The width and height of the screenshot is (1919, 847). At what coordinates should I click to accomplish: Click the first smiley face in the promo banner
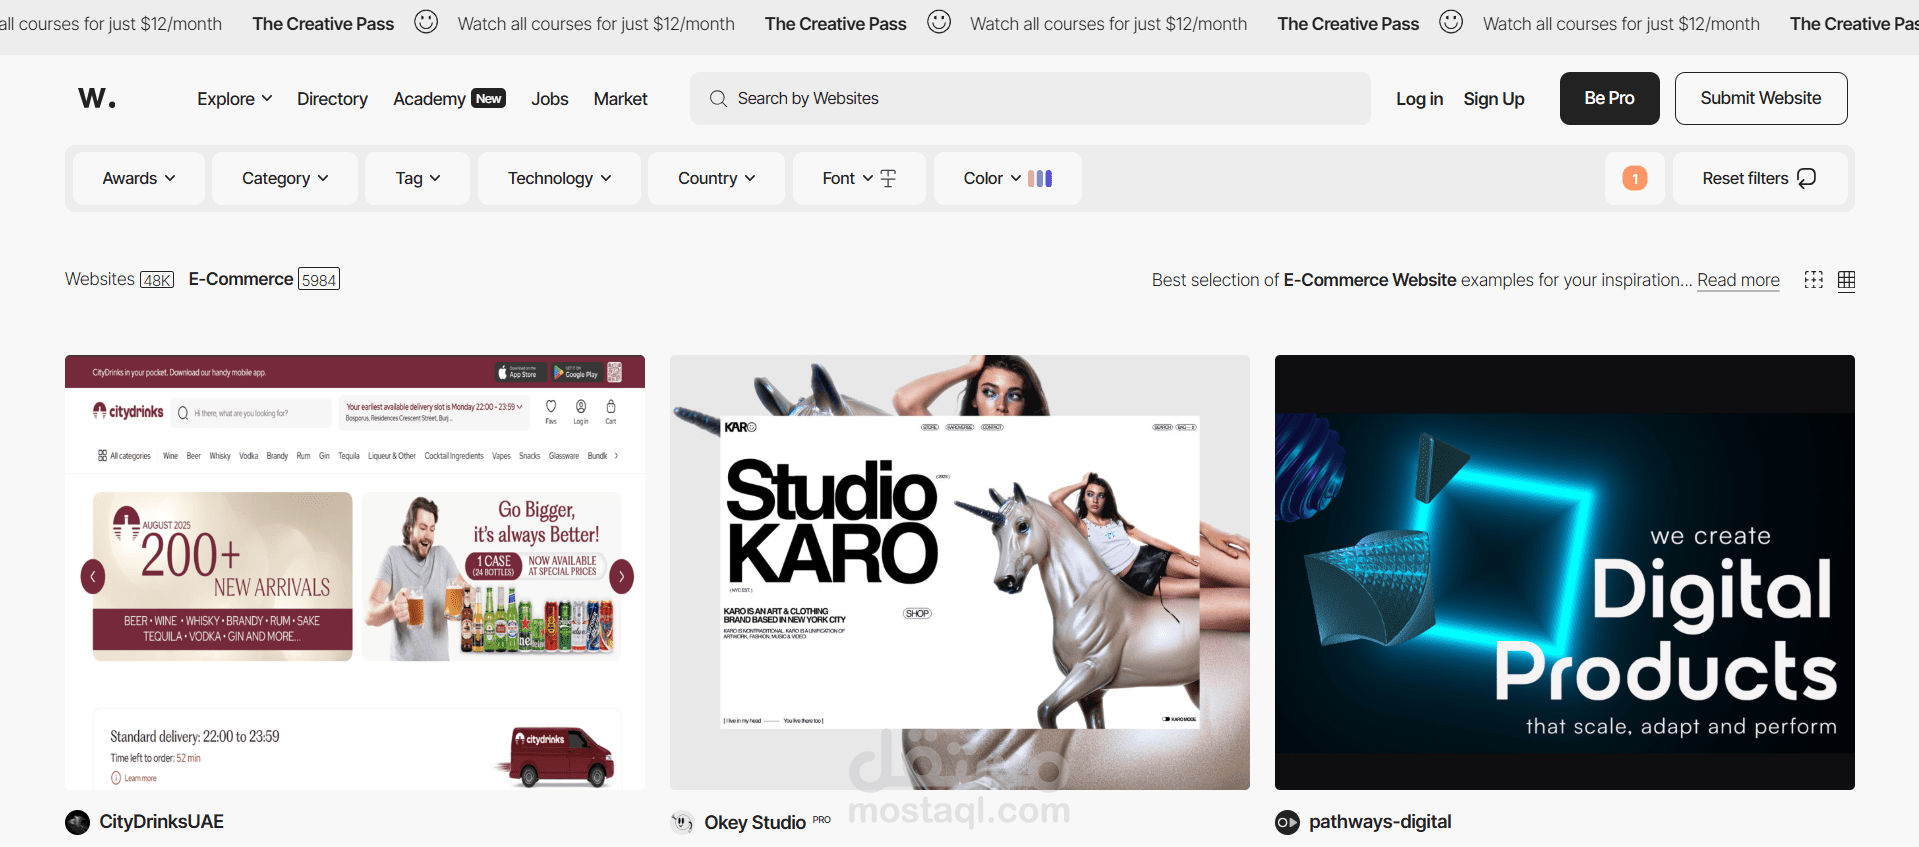(426, 22)
